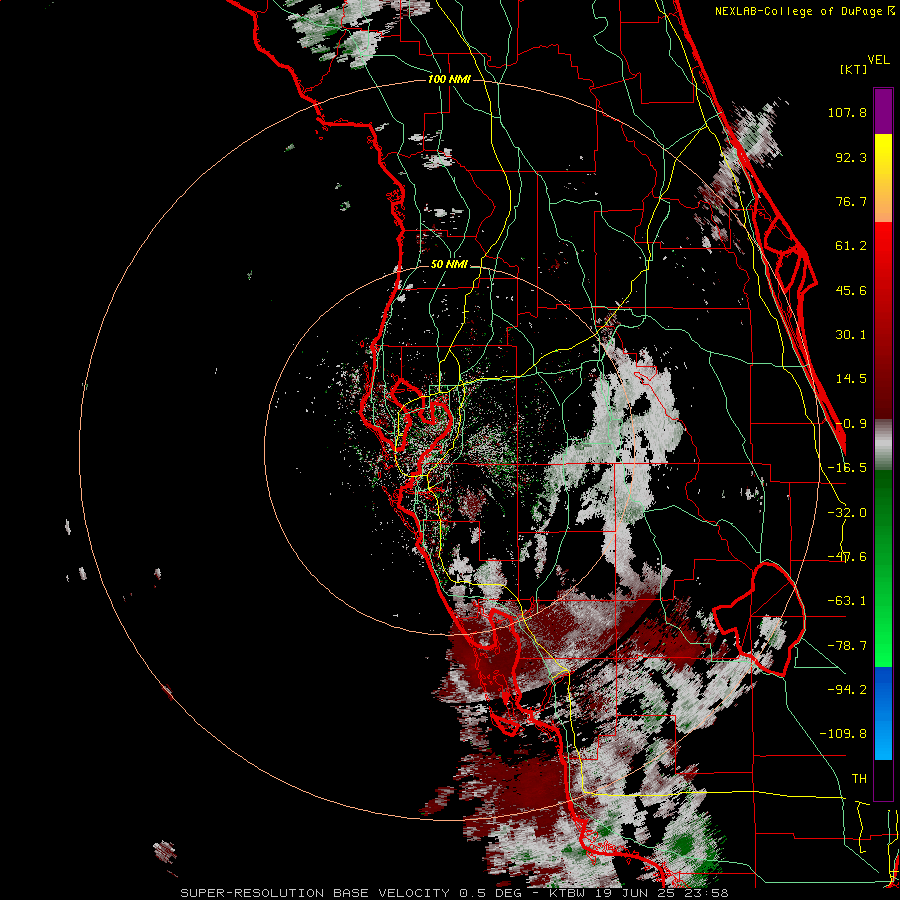The height and width of the screenshot is (900, 900).
Task: Click the 45.6 legend value
Action: (x=851, y=290)
